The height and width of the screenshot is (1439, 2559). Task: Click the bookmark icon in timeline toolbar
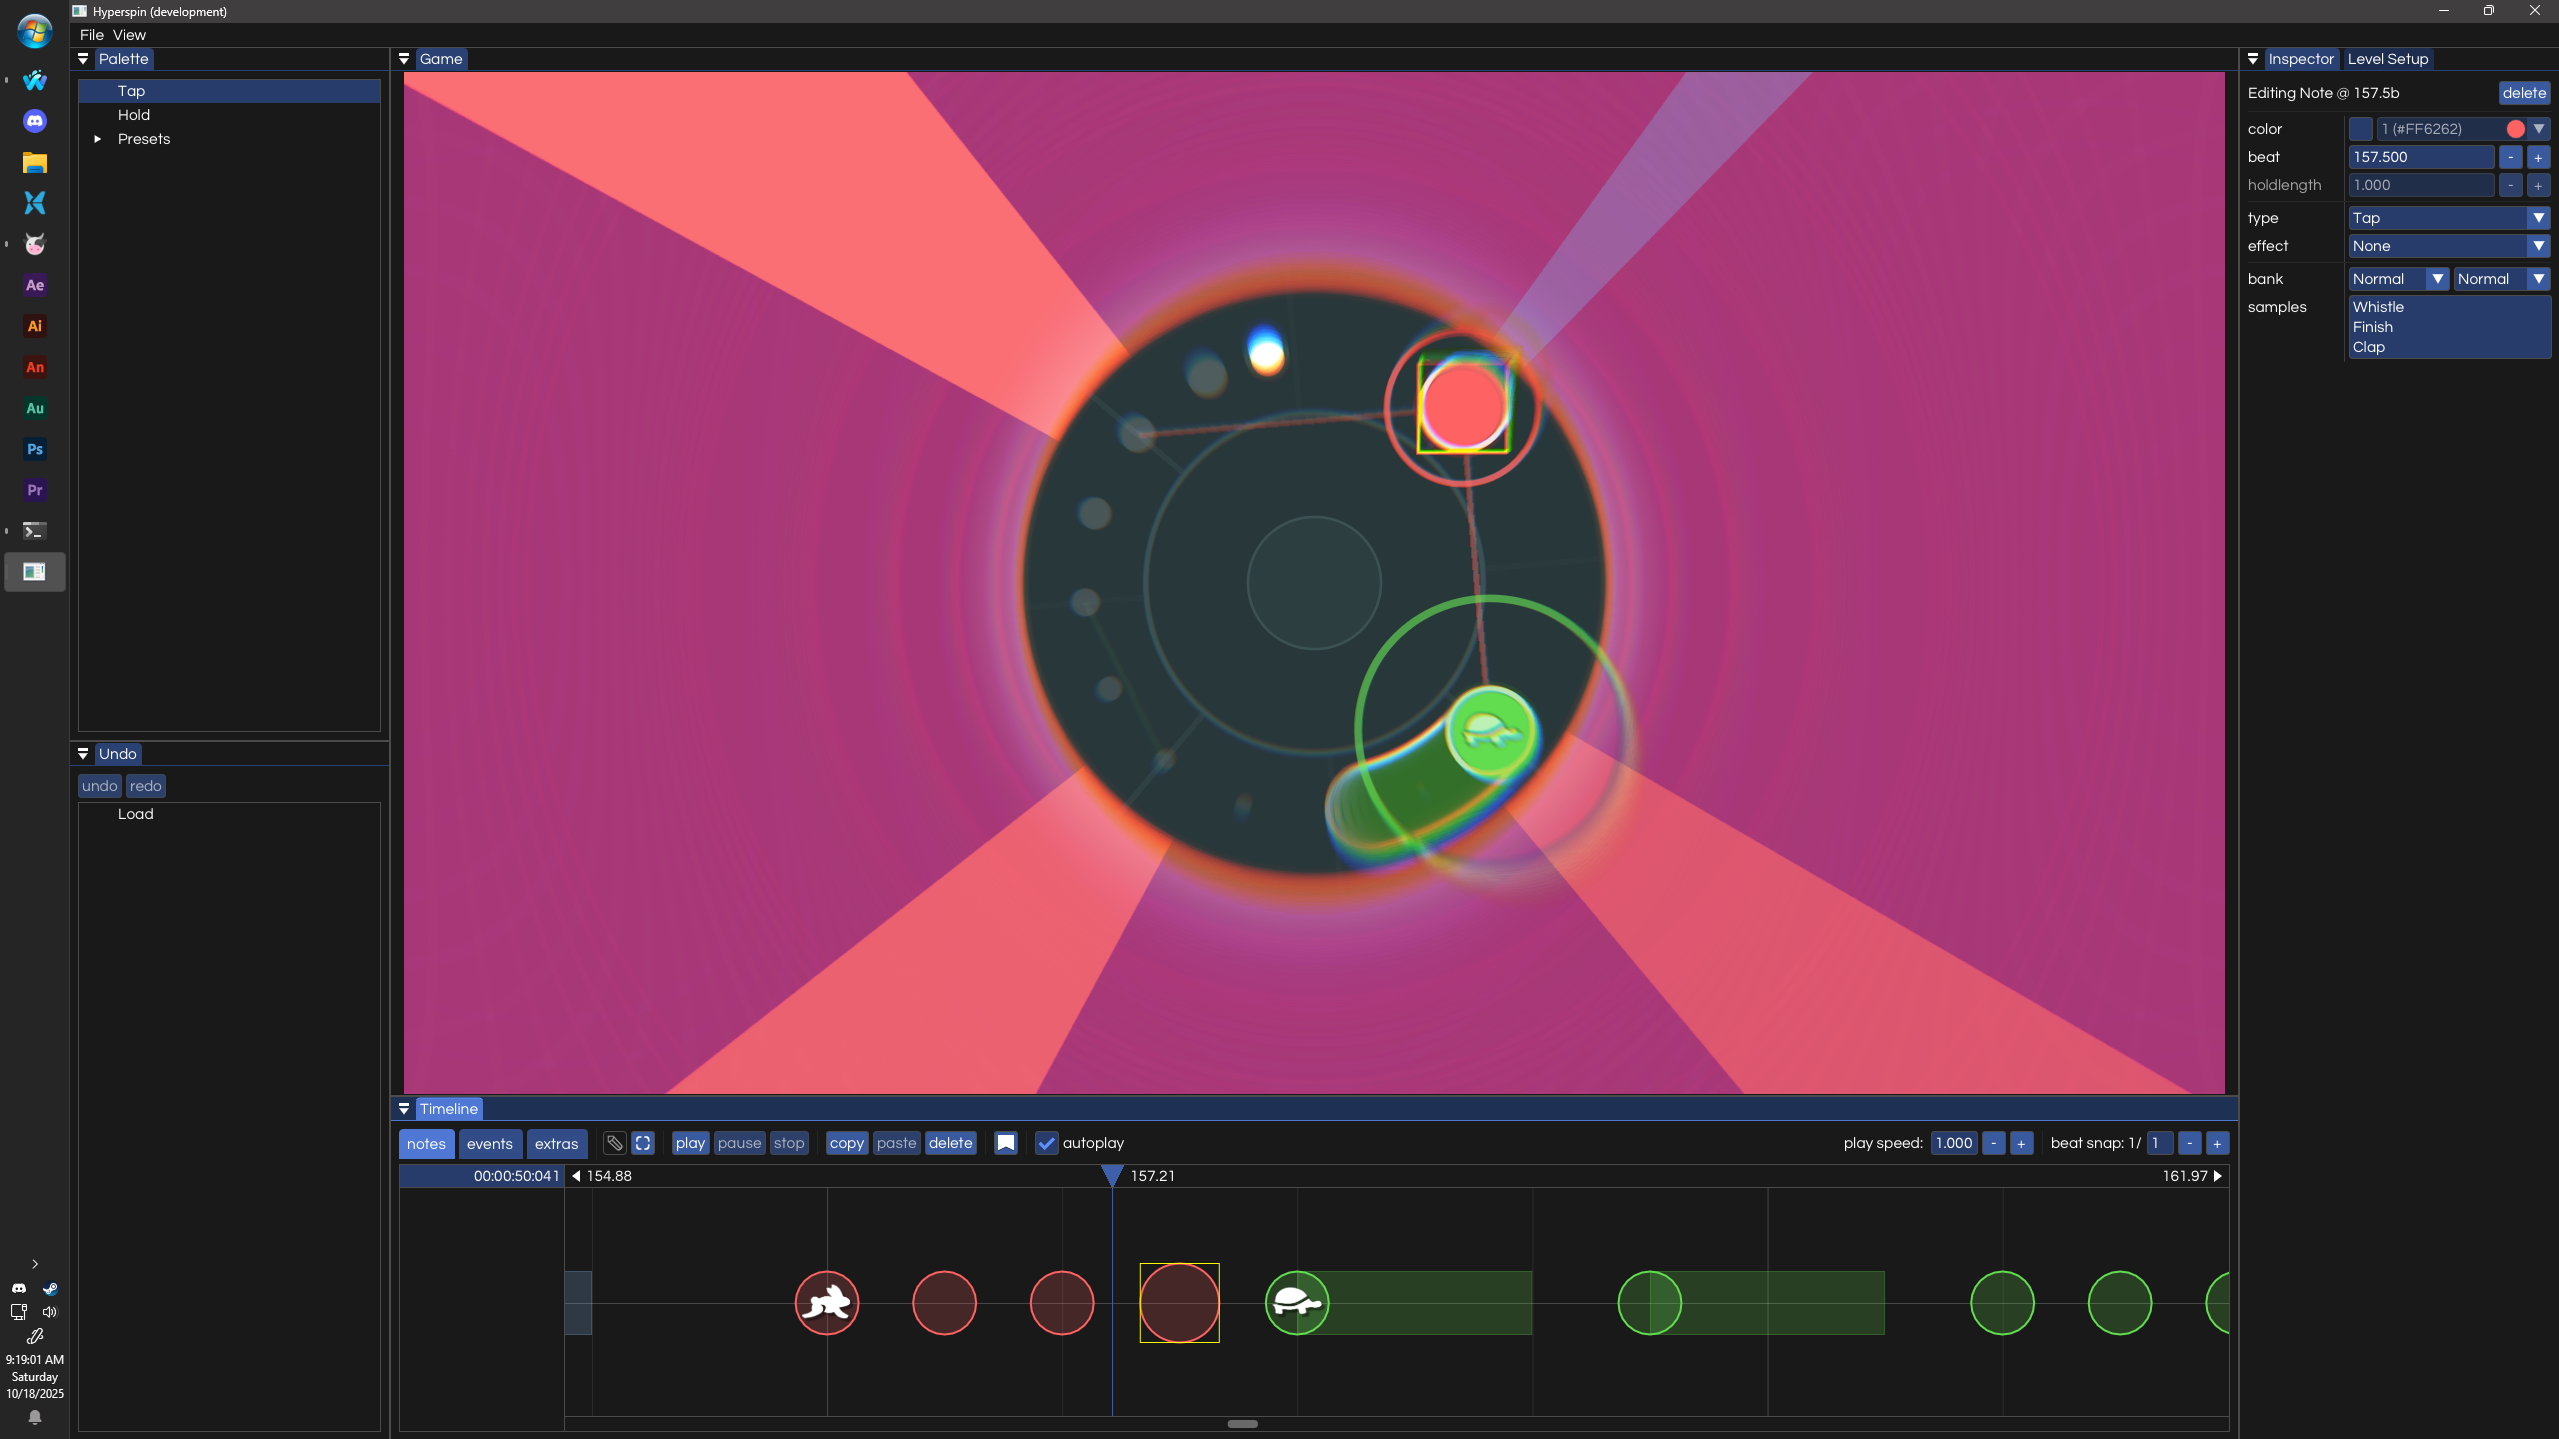[x=1006, y=1143]
